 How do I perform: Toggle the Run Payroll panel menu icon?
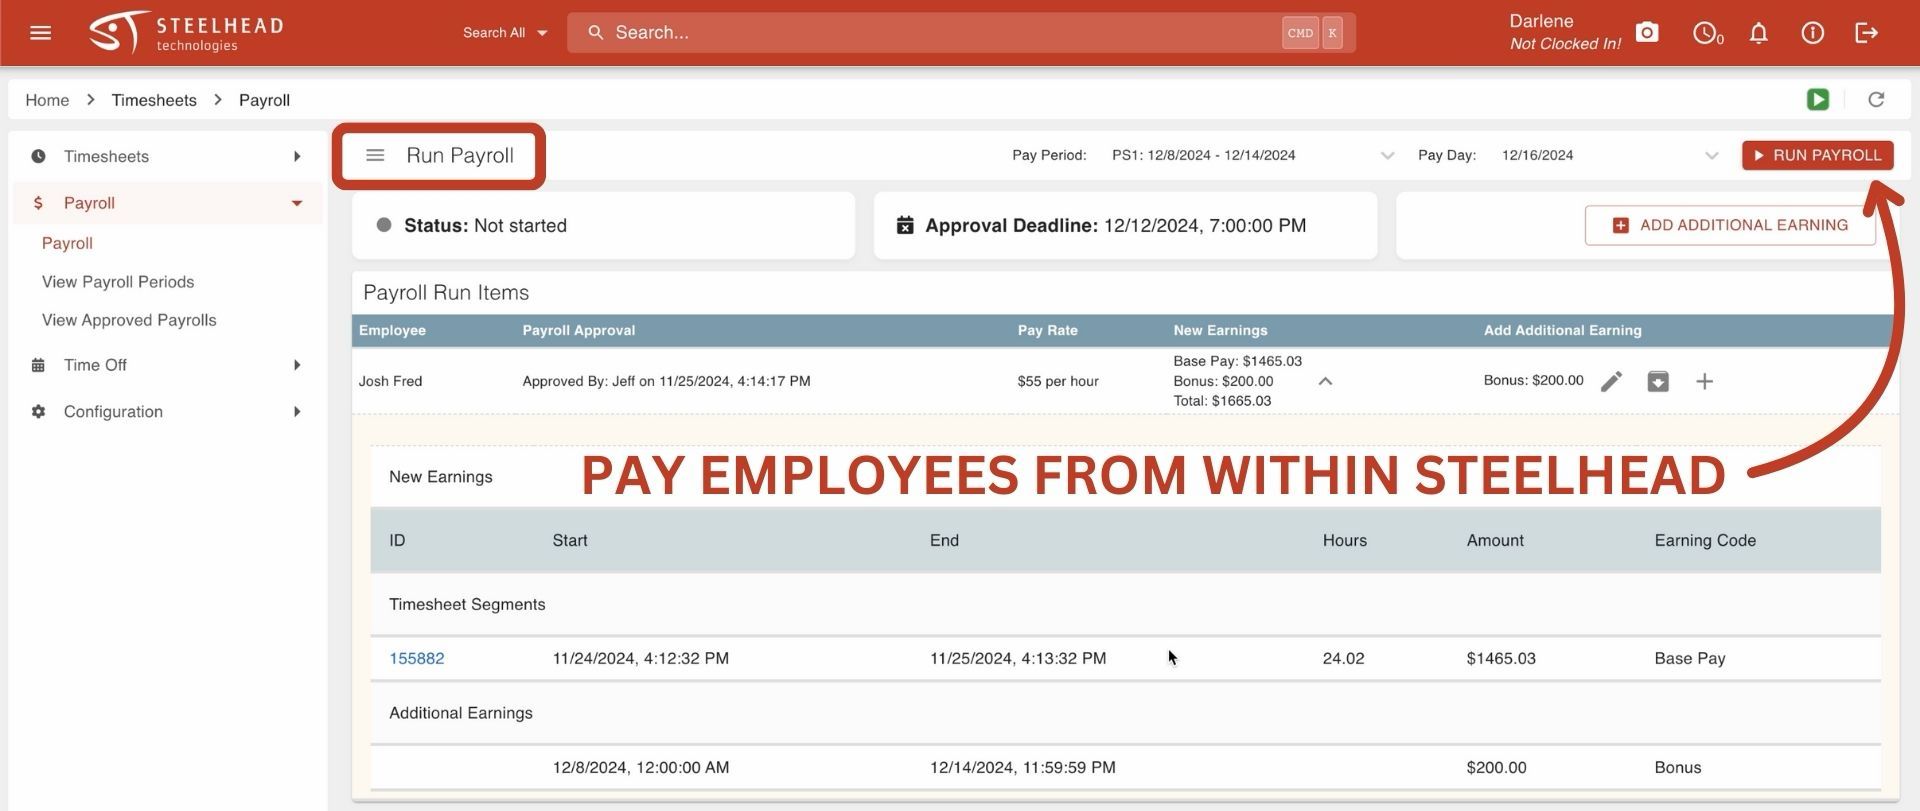coord(375,156)
